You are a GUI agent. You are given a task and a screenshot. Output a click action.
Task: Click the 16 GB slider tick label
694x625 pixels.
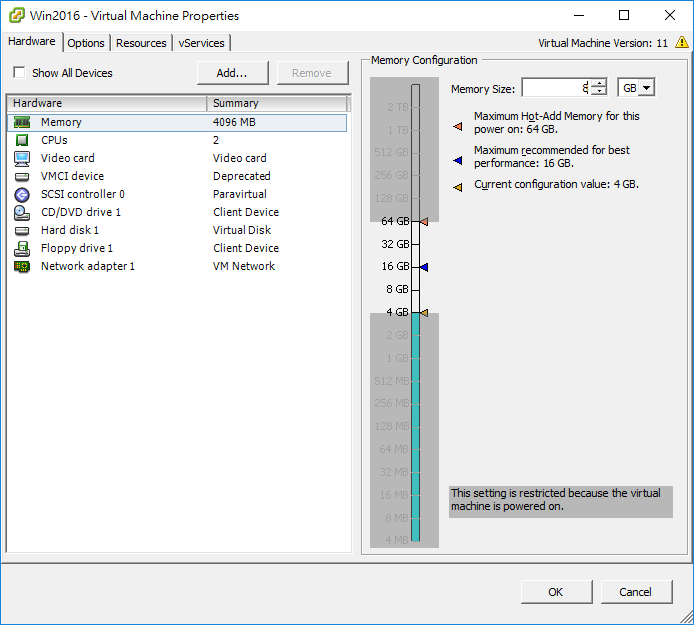pos(395,266)
